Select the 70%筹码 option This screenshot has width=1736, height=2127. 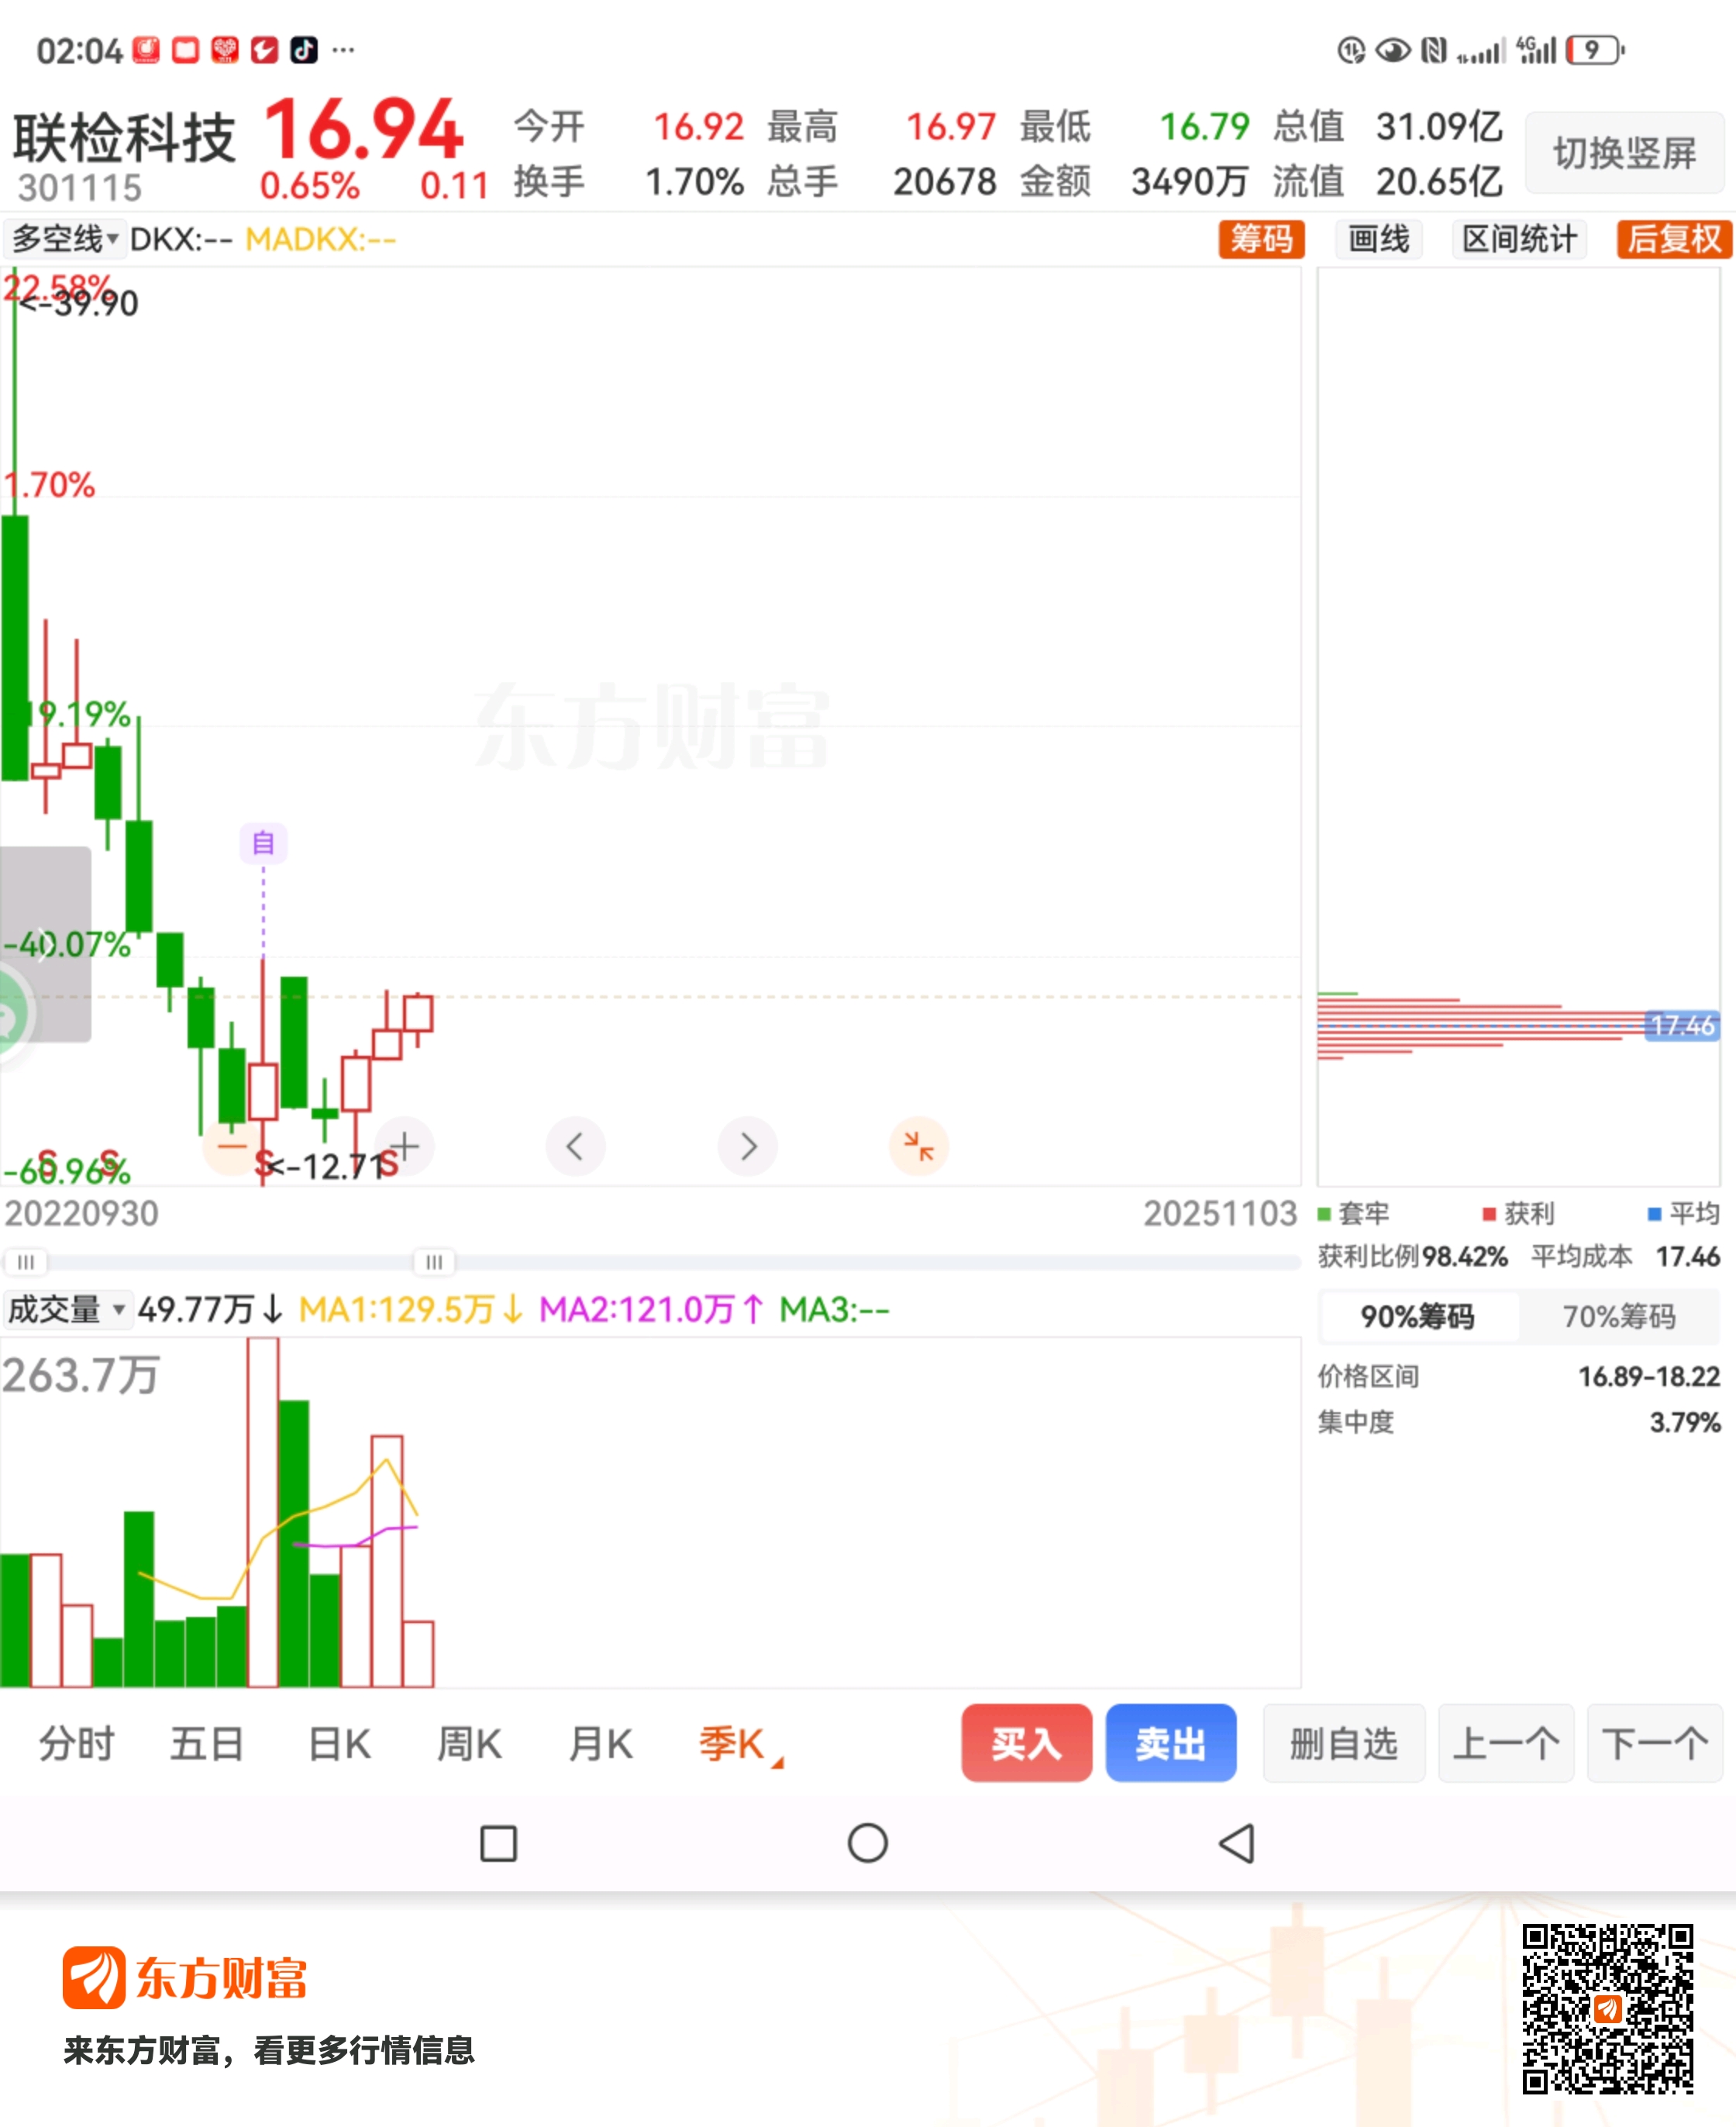click(1618, 1316)
